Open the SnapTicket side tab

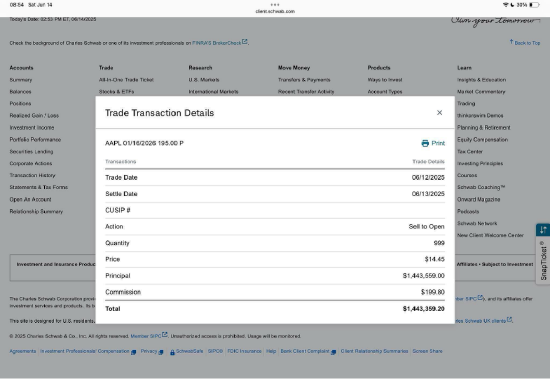click(x=543, y=260)
